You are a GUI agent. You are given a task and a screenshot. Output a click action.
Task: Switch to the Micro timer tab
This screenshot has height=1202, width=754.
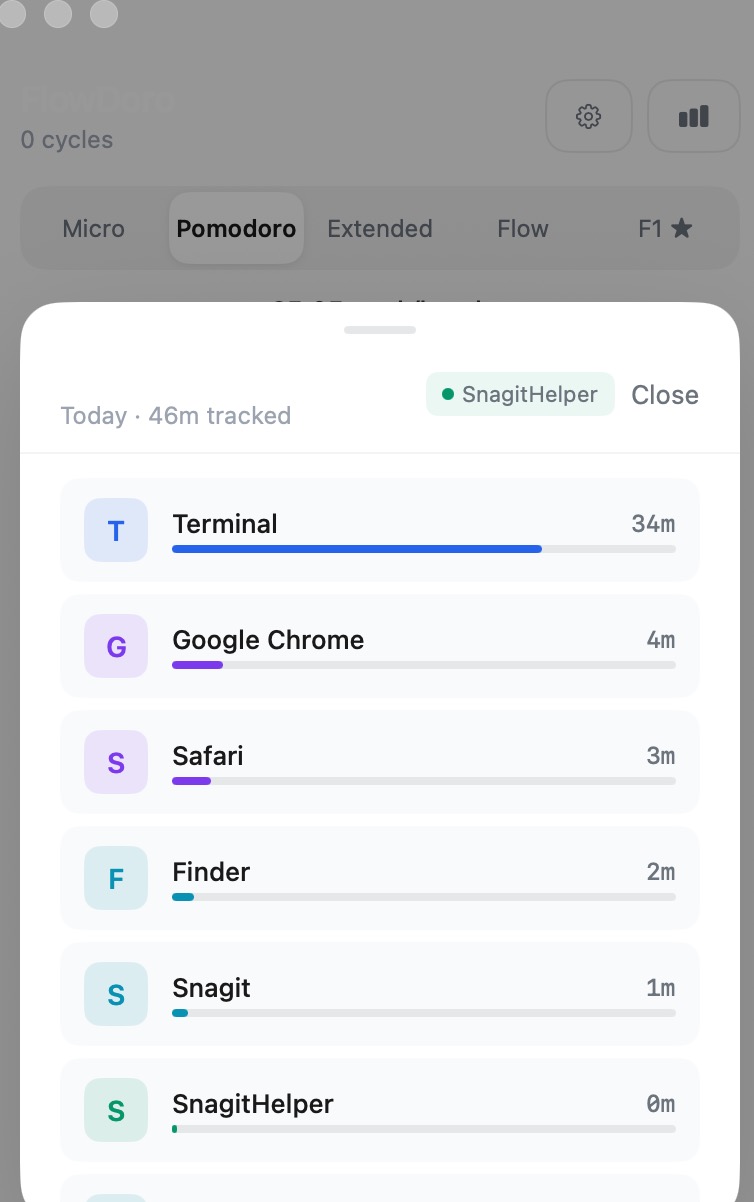pos(93,228)
